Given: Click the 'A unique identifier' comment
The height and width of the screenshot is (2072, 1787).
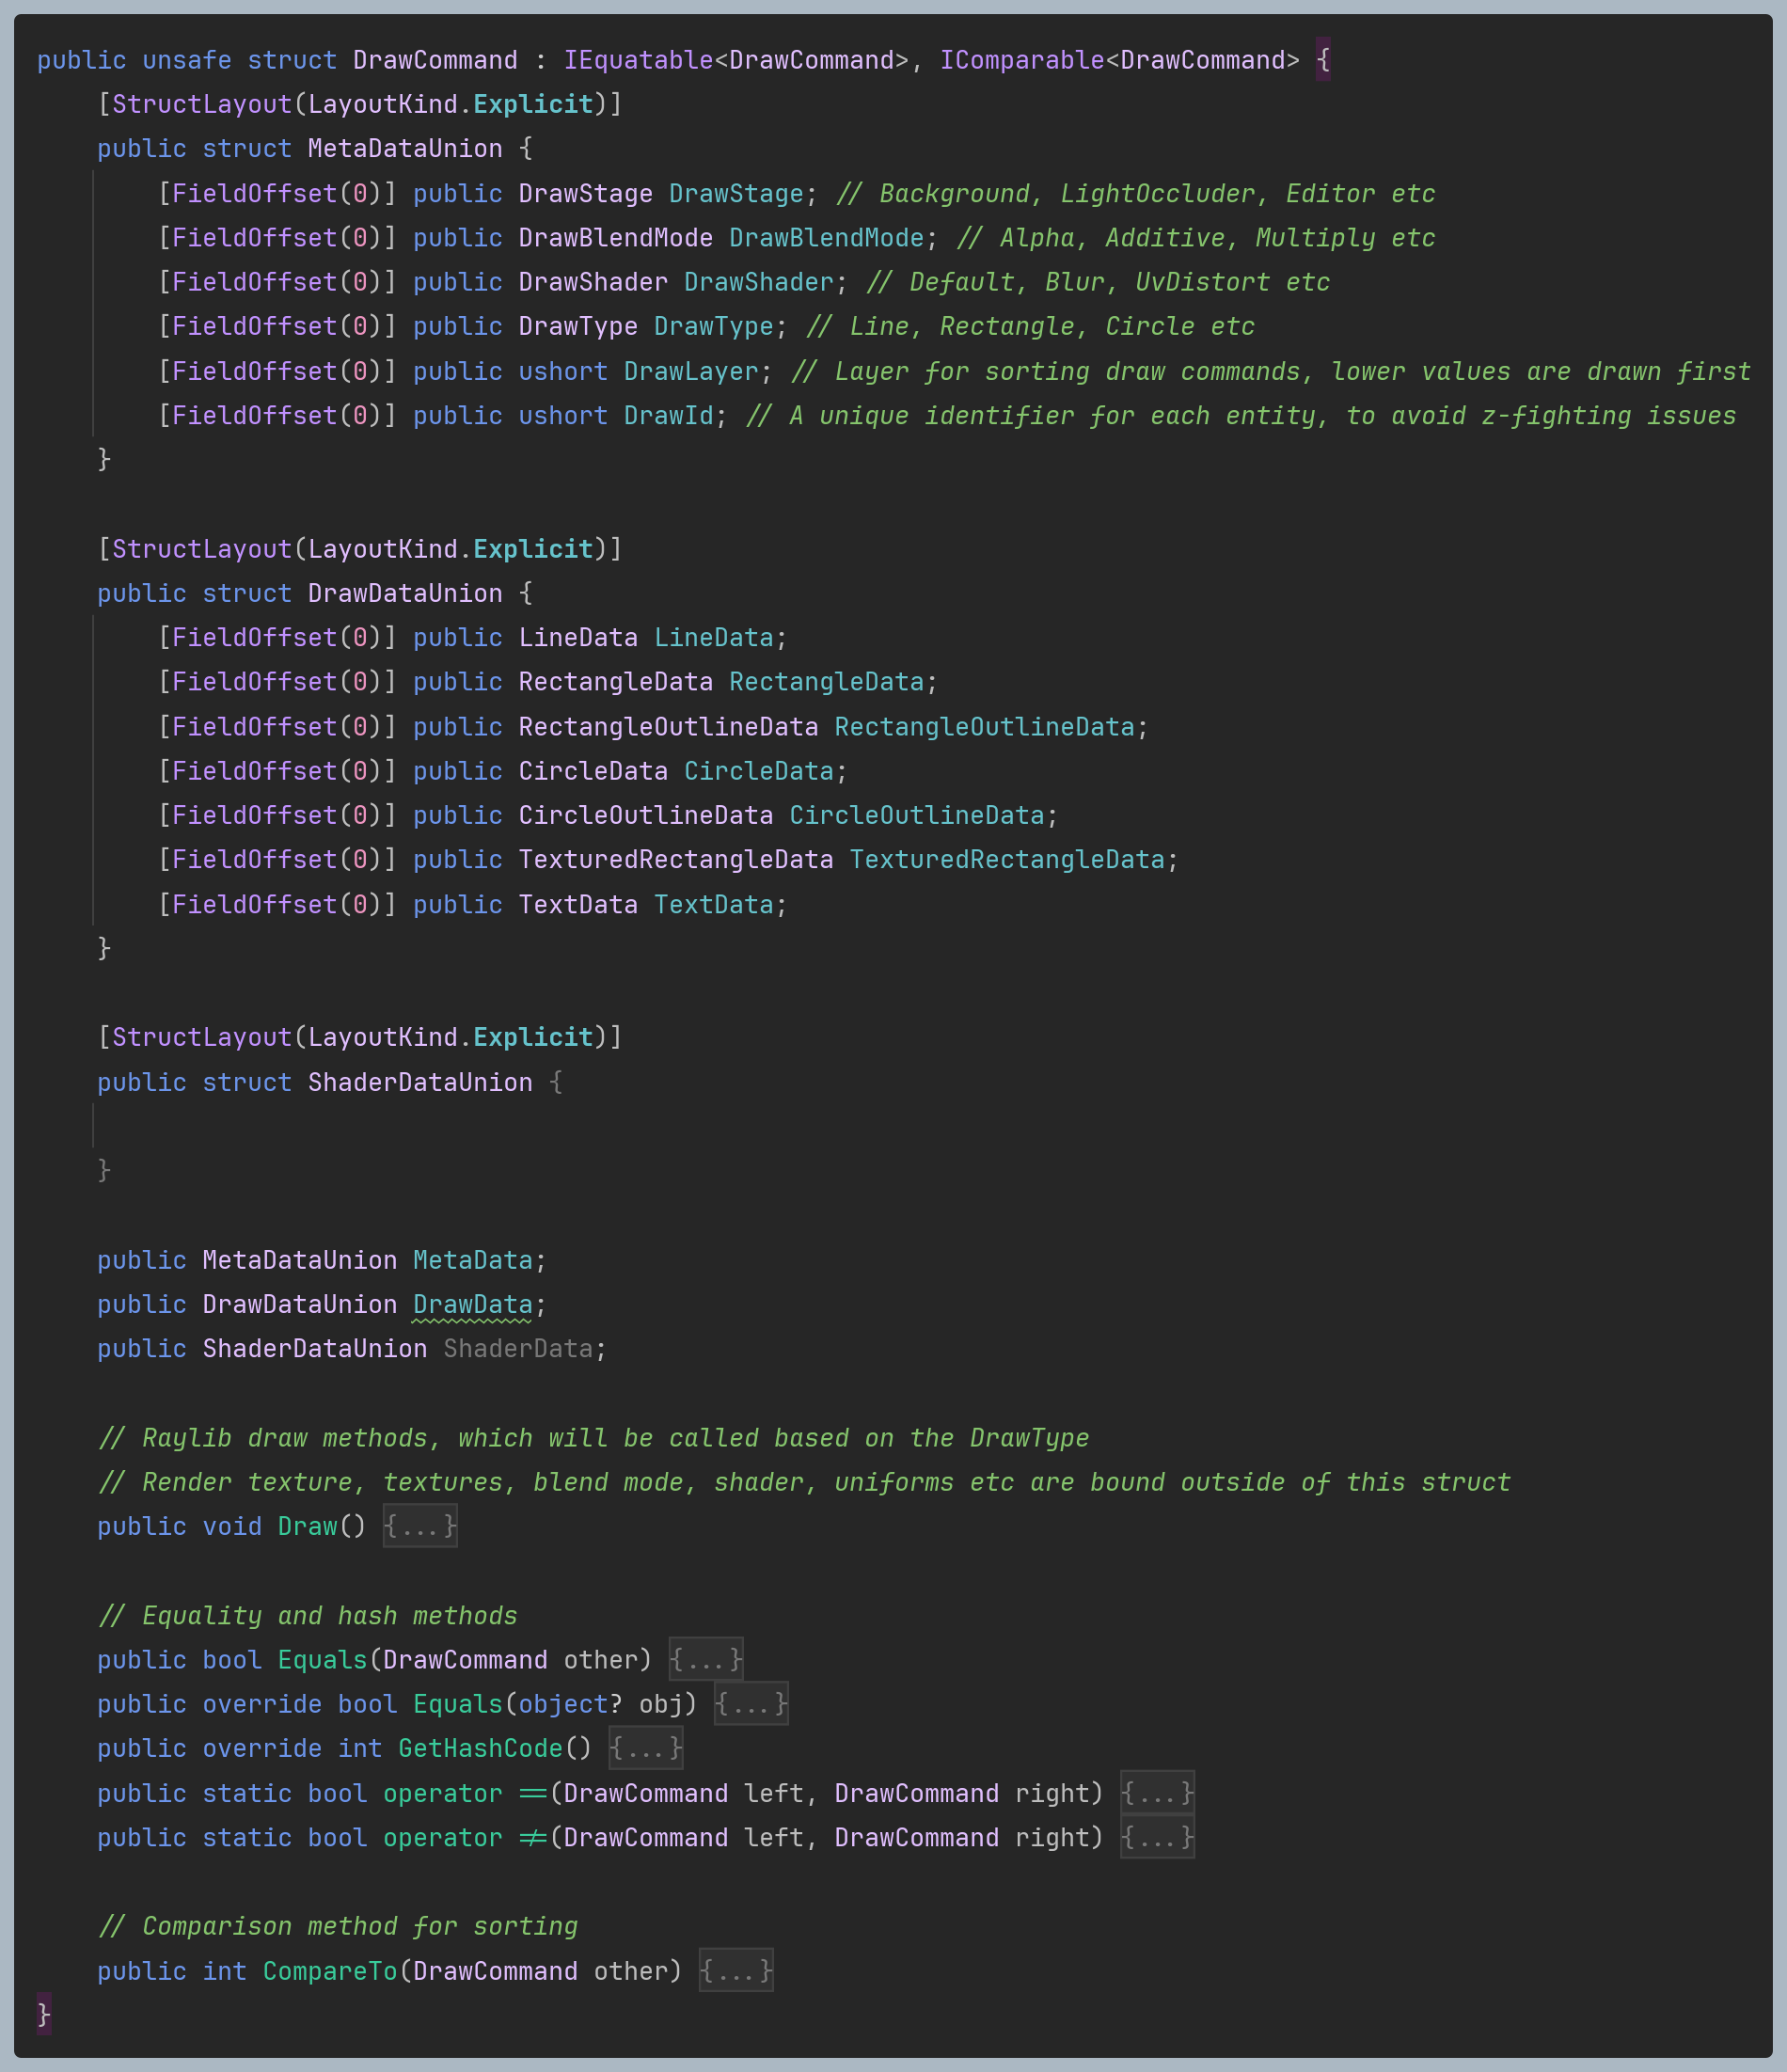Looking at the screenshot, I should tap(1240, 415).
